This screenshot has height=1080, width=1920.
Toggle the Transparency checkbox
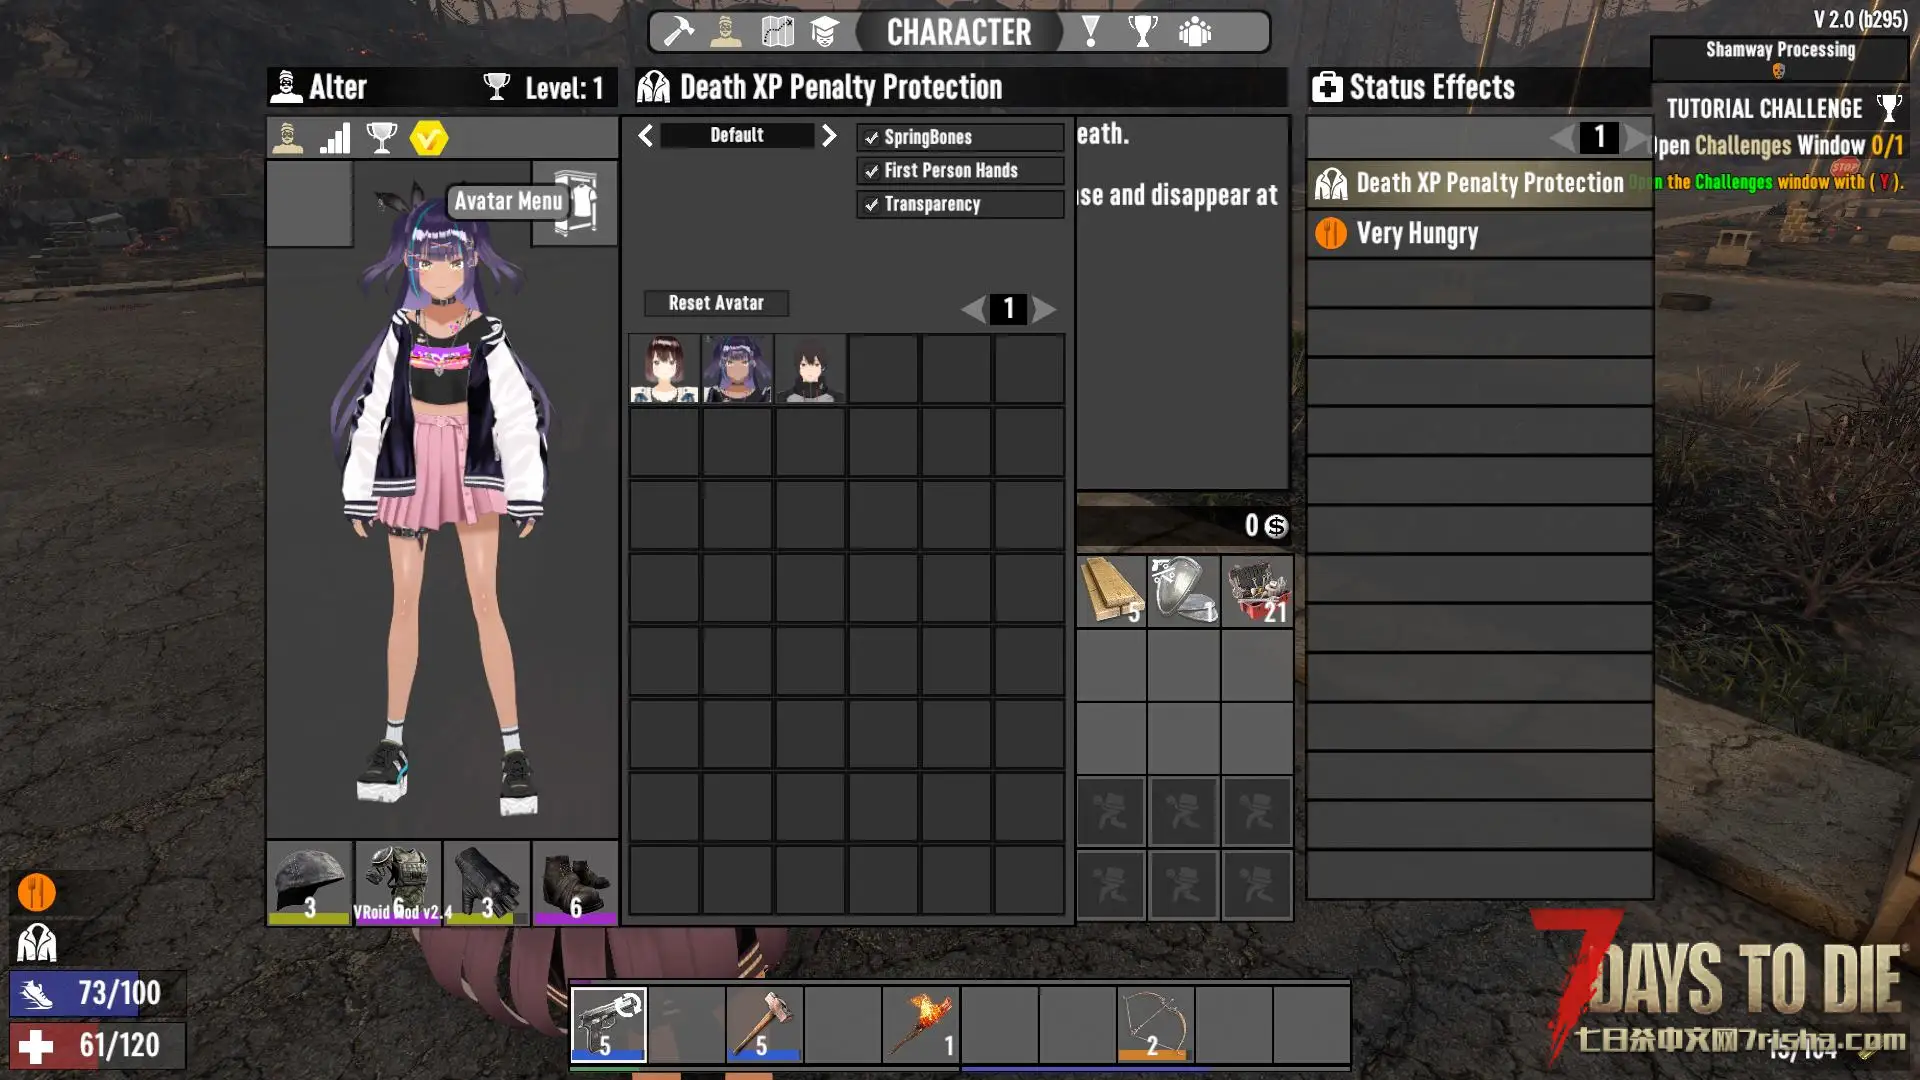click(872, 204)
